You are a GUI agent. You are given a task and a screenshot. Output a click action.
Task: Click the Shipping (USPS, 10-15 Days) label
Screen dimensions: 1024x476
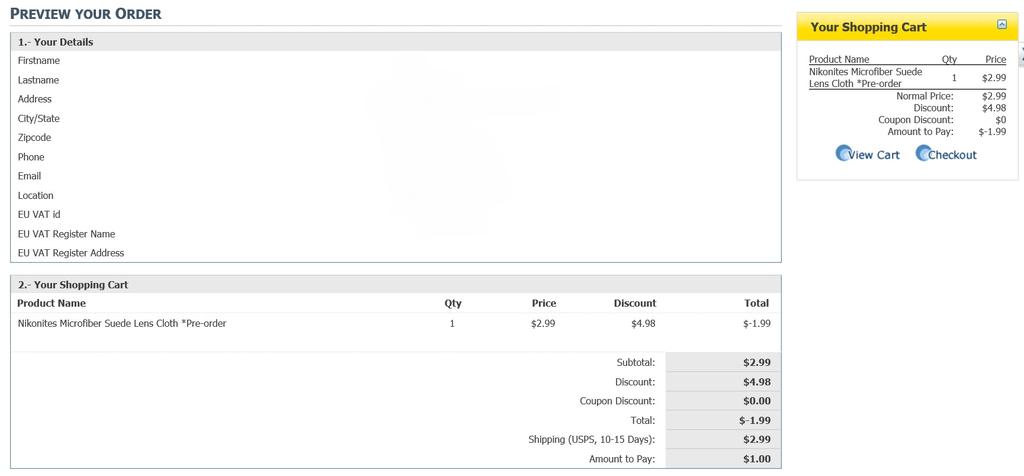pyautogui.click(x=591, y=439)
